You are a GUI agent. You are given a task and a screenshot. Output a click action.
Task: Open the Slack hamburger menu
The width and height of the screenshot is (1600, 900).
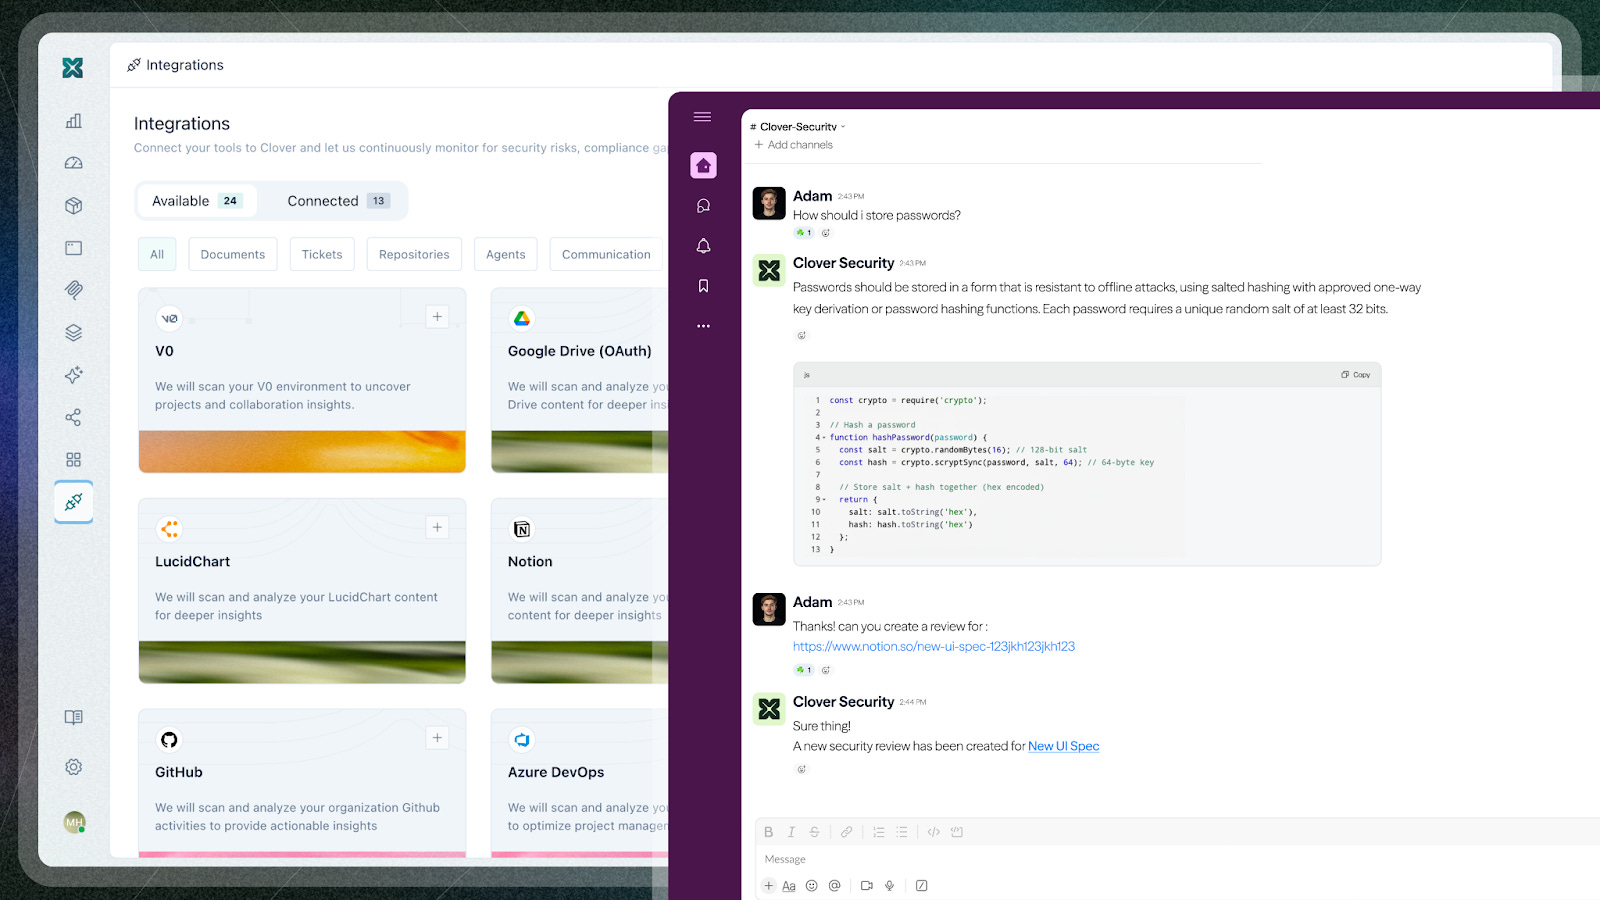tap(702, 117)
